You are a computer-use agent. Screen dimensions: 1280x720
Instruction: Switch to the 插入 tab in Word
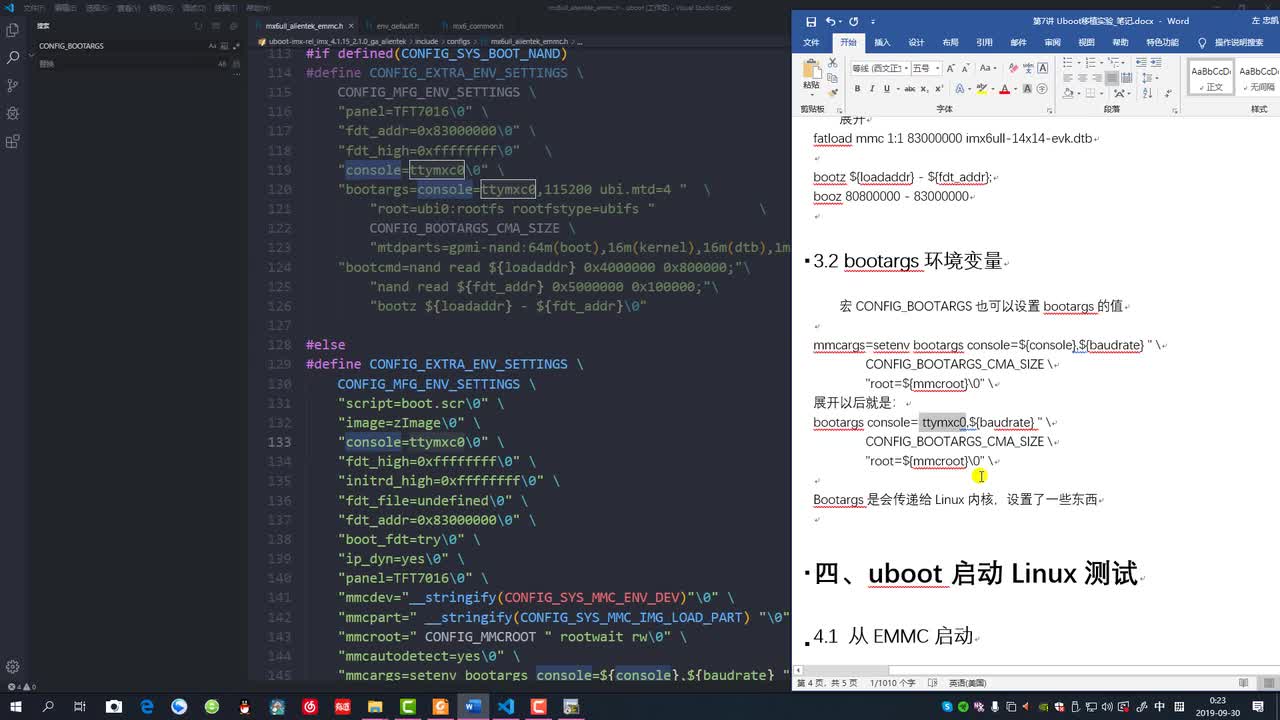(x=882, y=43)
